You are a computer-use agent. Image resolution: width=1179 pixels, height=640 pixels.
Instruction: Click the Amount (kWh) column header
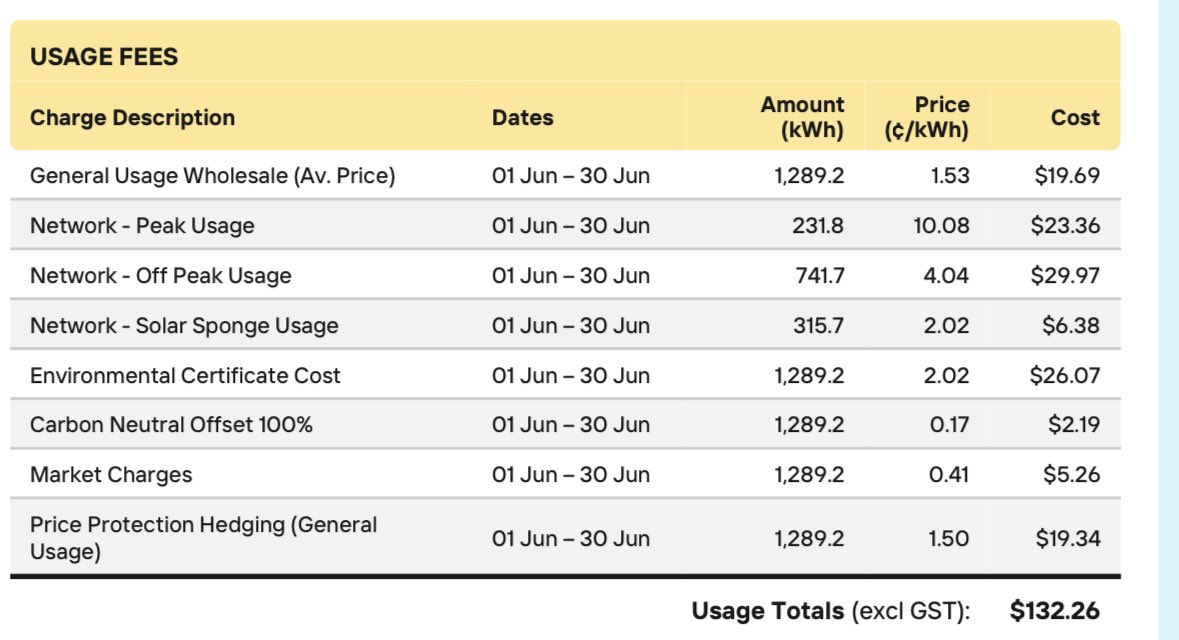[x=802, y=117]
